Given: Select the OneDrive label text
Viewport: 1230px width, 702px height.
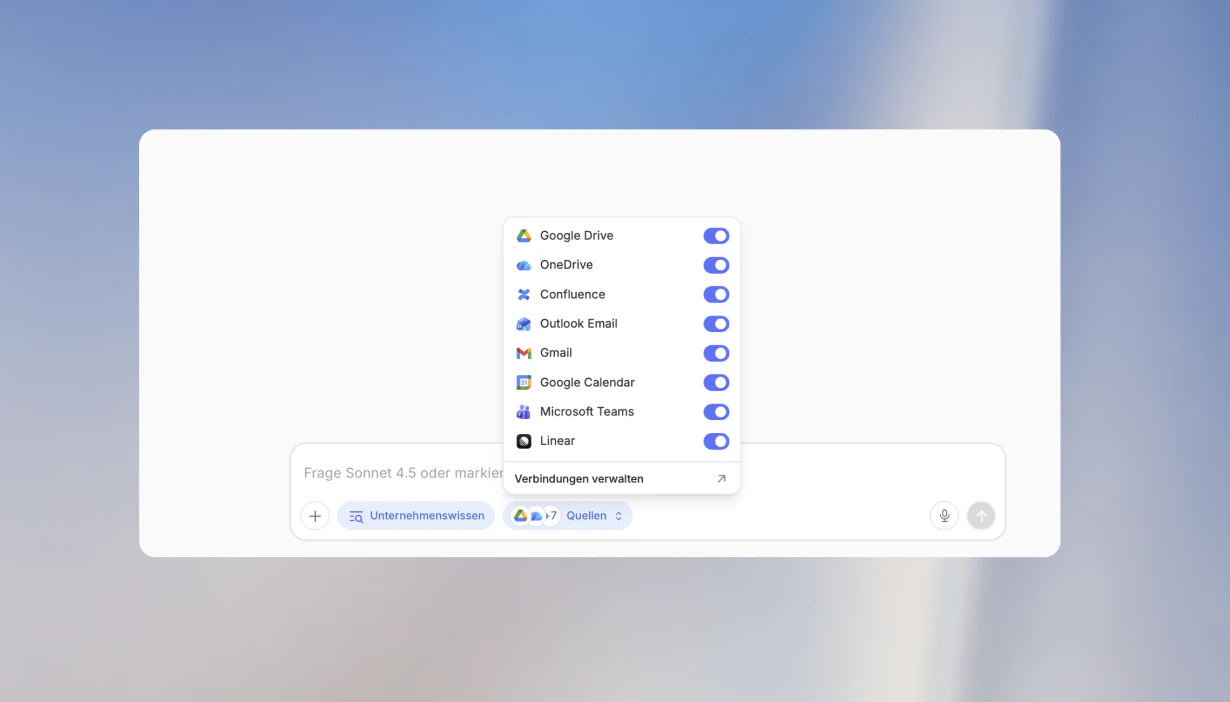Looking at the screenshot, I should click(x=566, y=265).
